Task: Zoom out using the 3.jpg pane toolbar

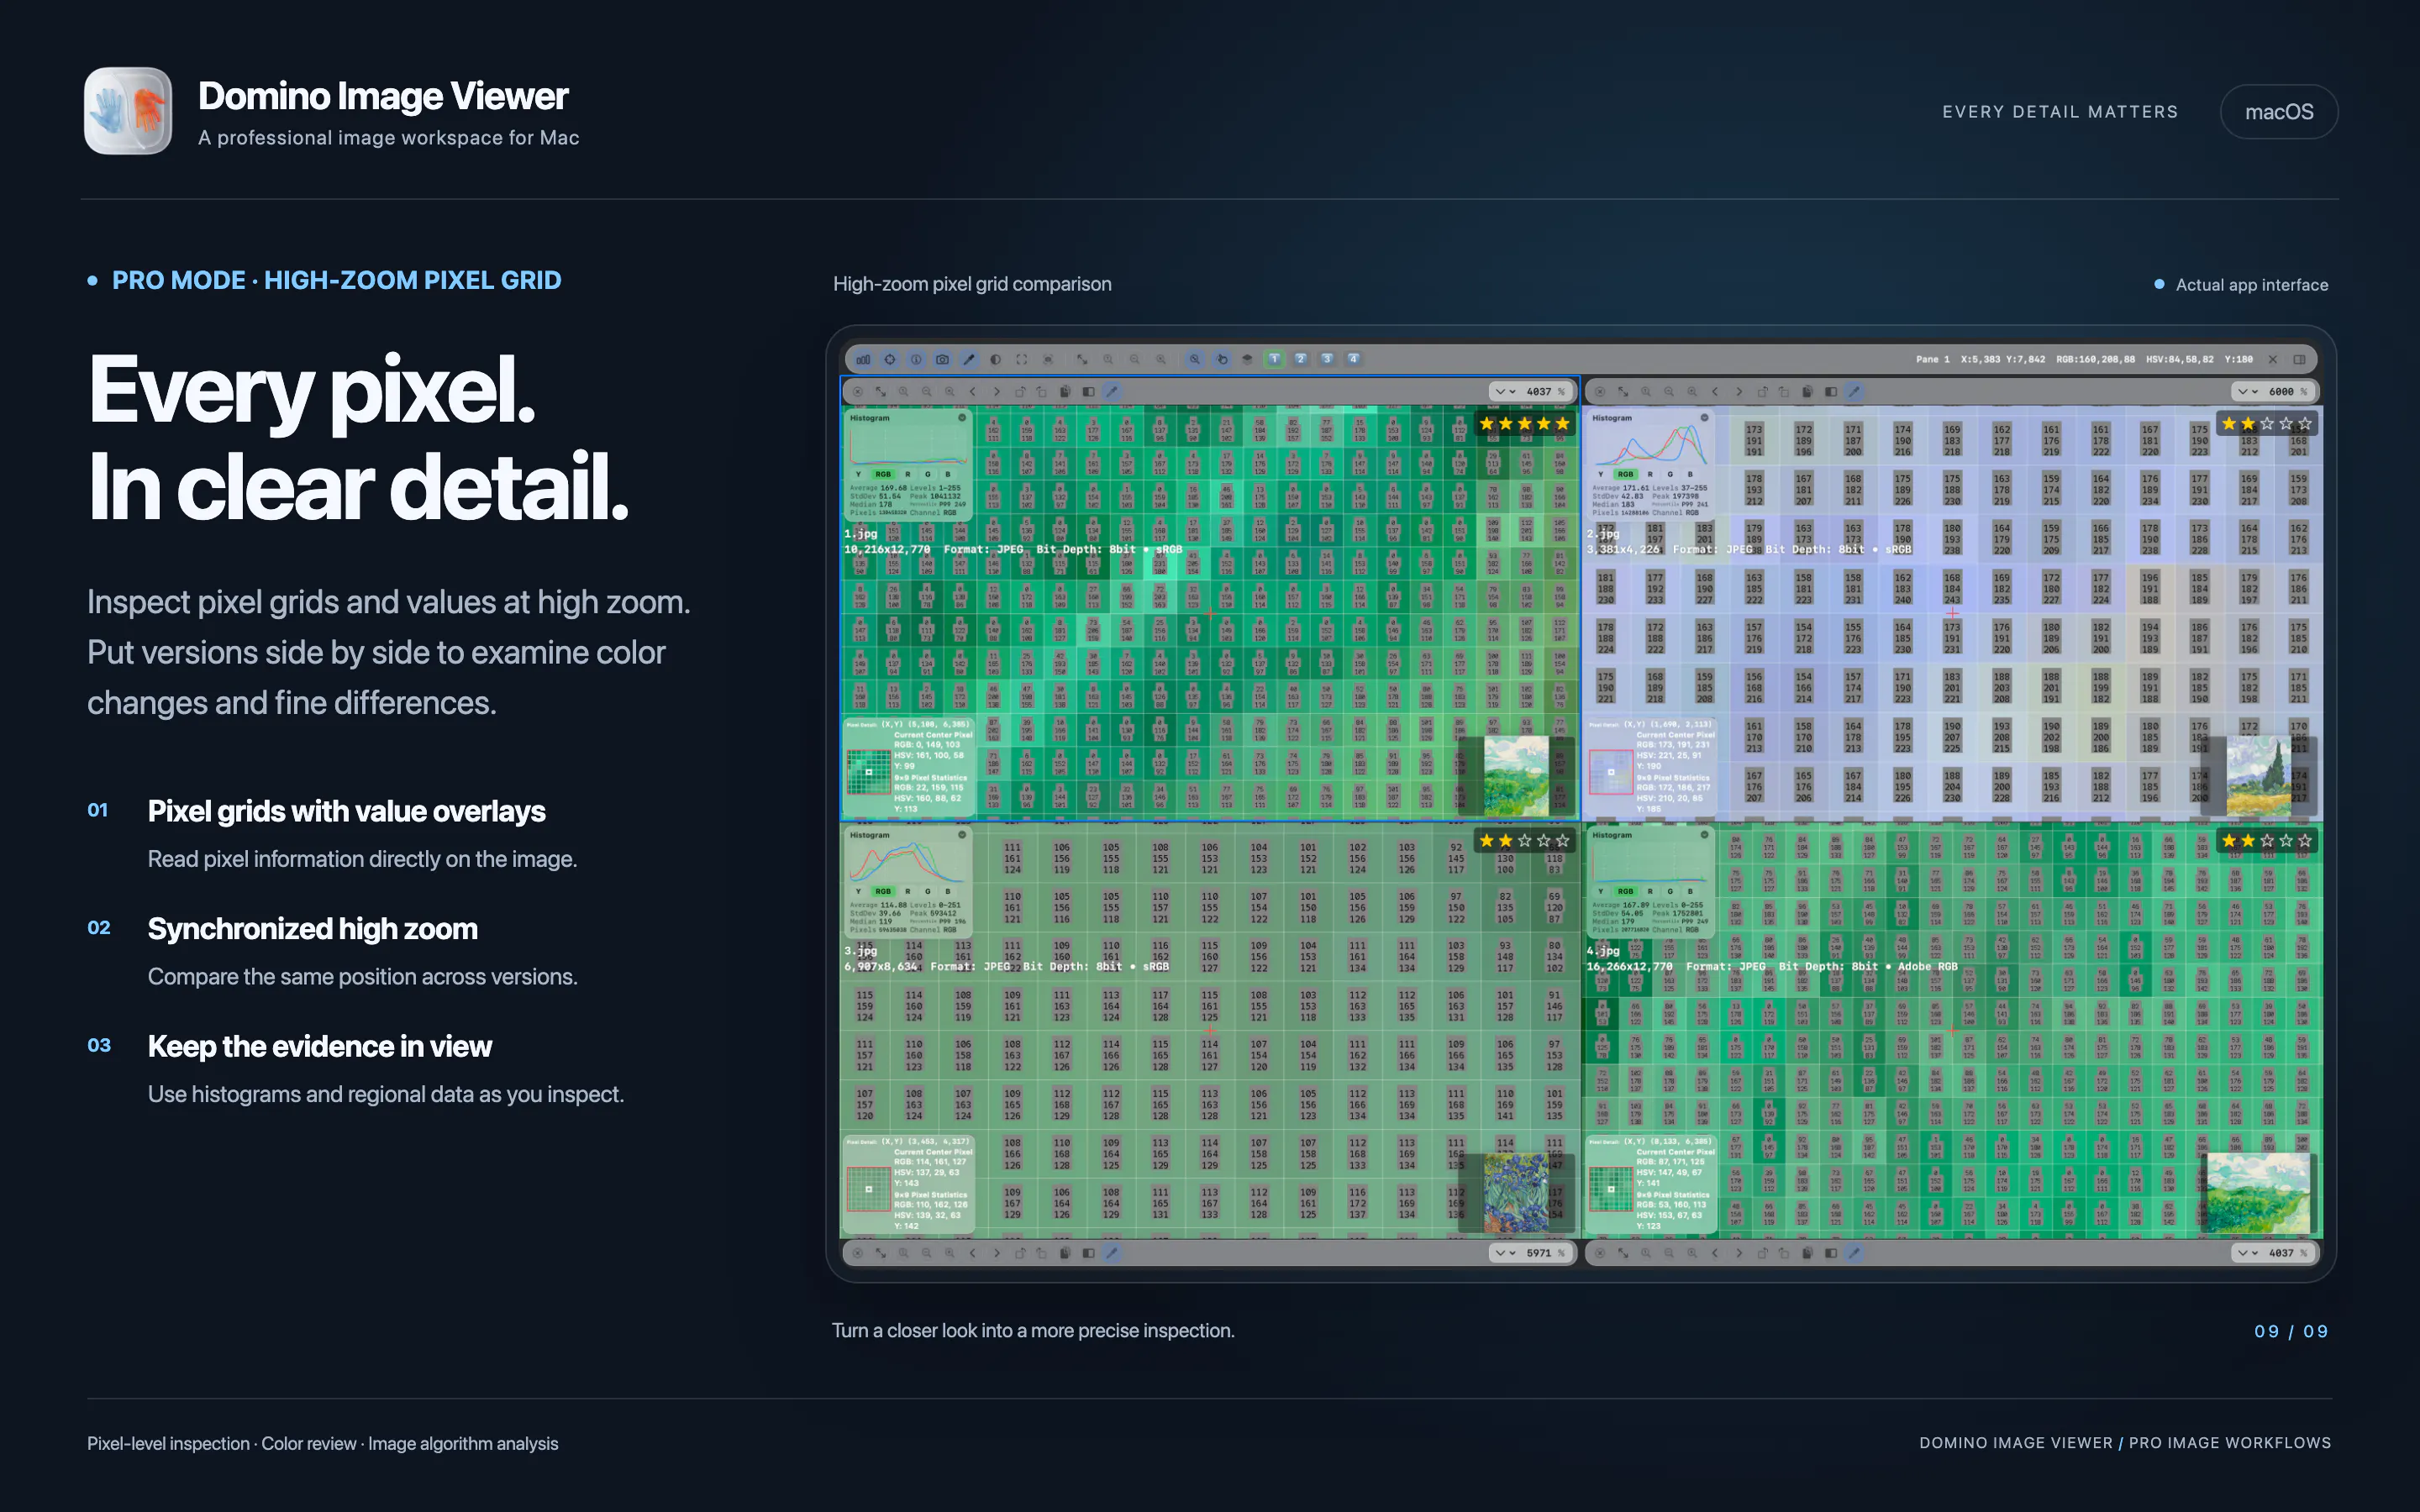Action: coord(927,1253)
